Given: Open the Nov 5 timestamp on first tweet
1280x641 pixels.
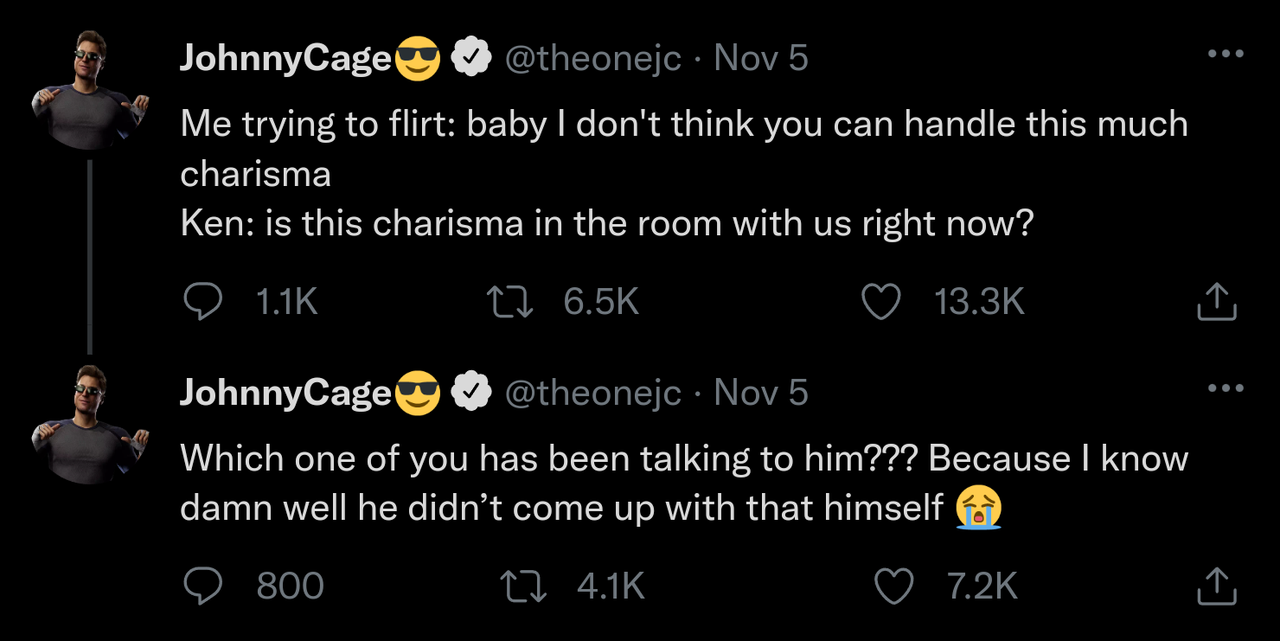Looking at the screenshot, I should click(x=761, y=60).
